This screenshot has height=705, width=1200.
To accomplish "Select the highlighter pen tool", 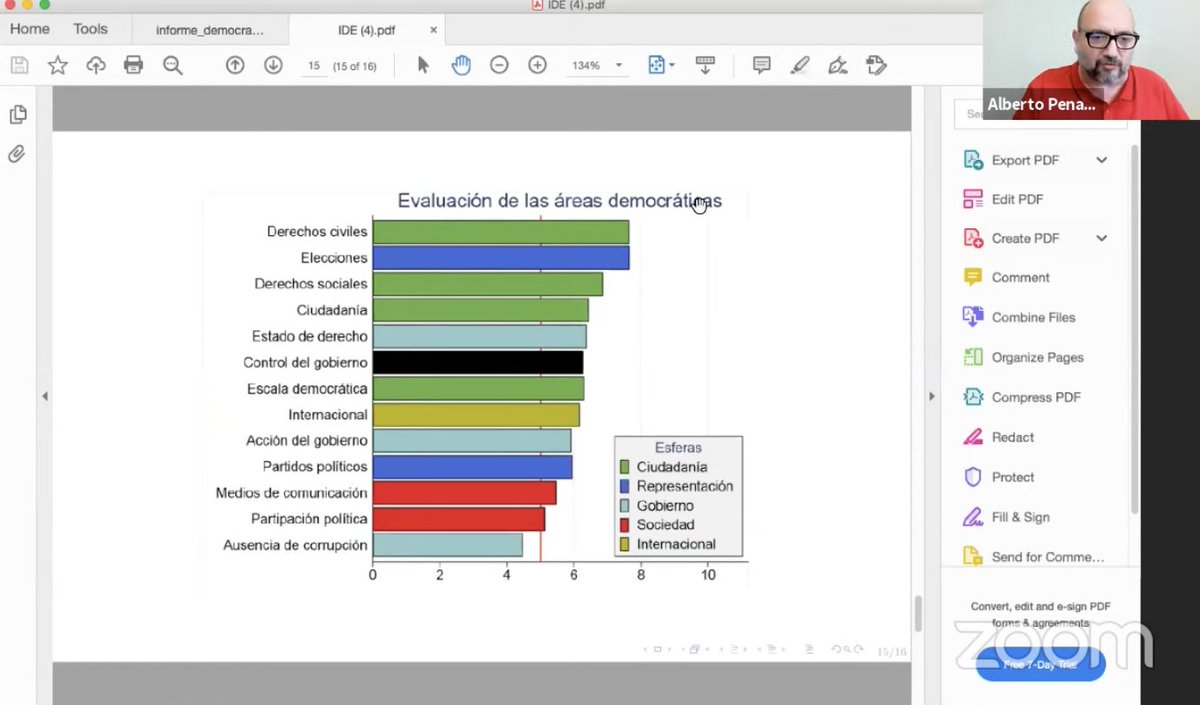I will pos(799,65).
